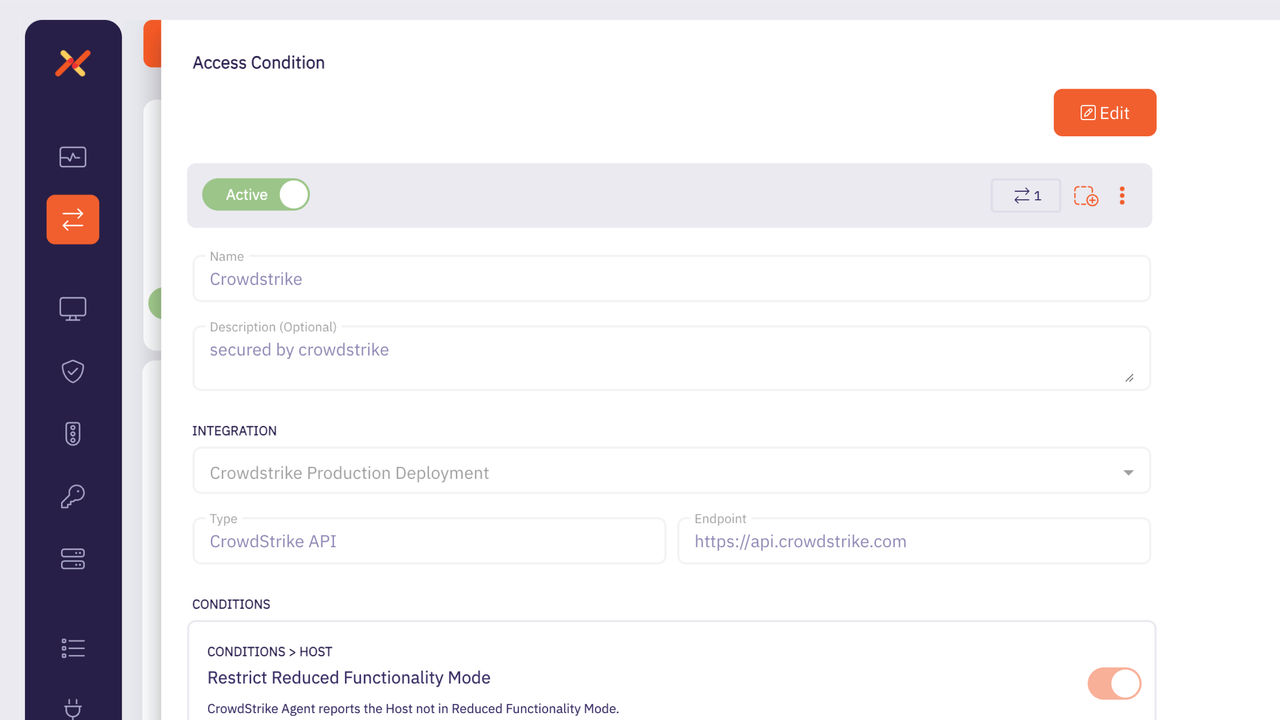Click the Name field containing Crowdstrike
Viewport: 1280px width, 720px height.
[671, 279]
